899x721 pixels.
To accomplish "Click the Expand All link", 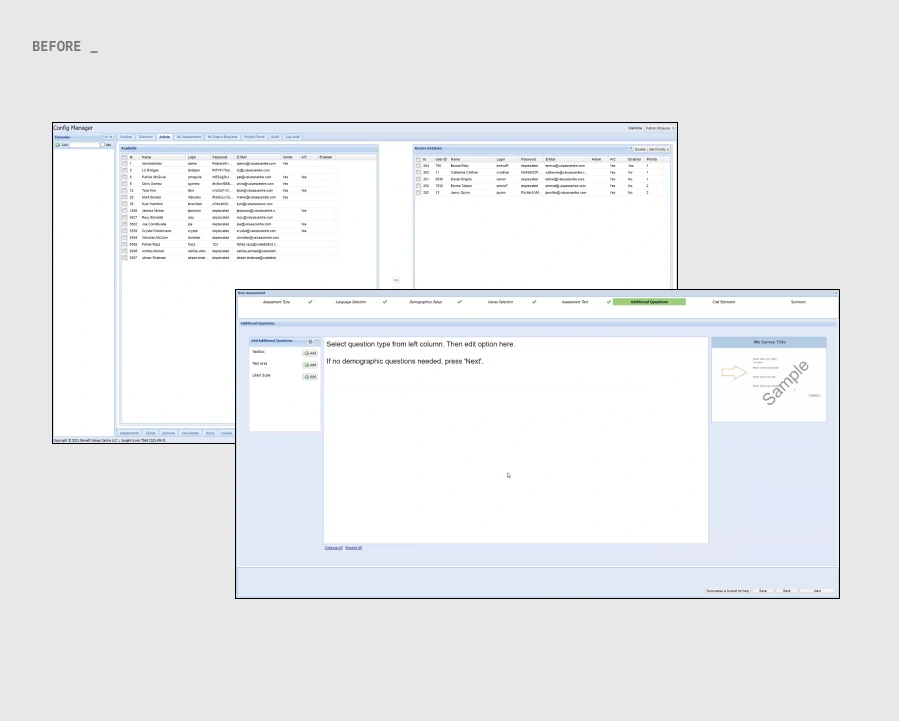I will point(354,548).
